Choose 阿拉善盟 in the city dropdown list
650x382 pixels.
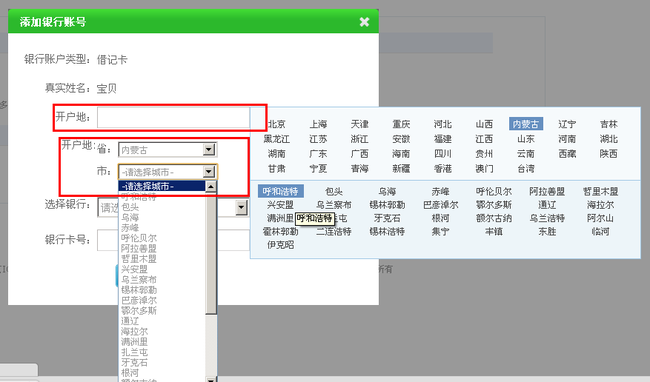pos(139,248)
